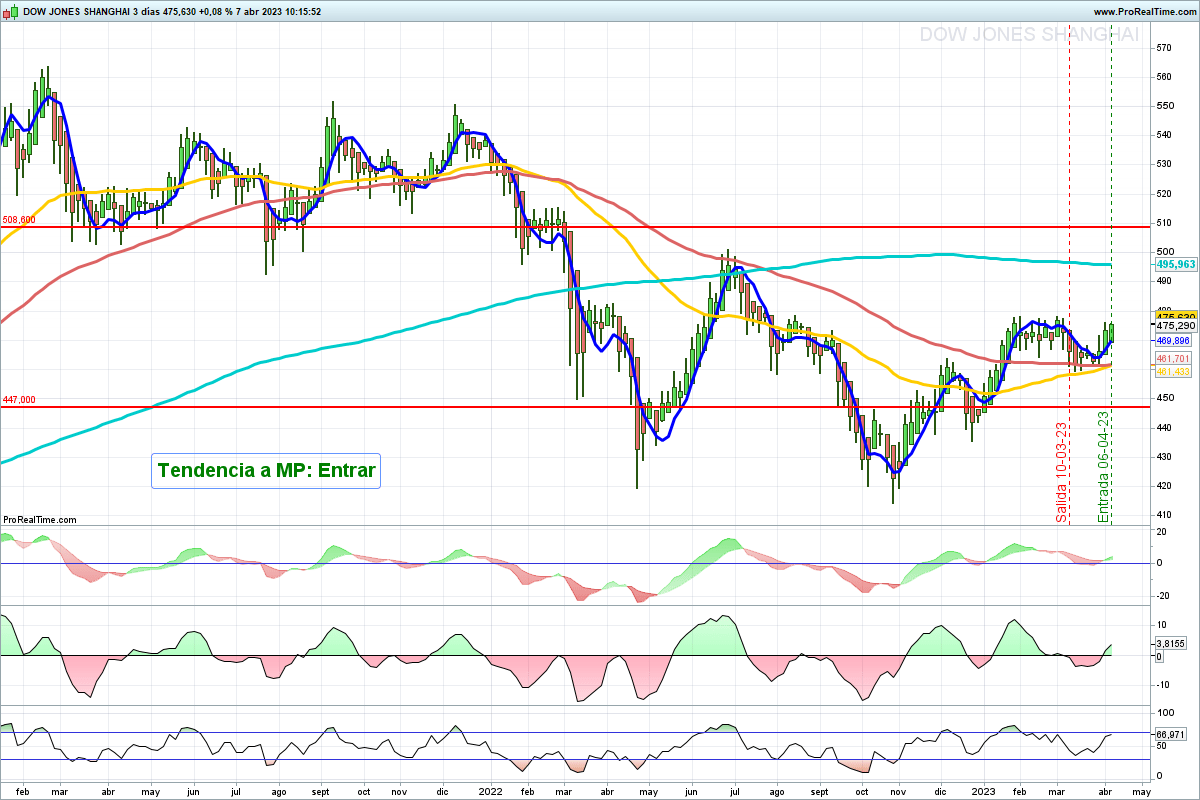
Task: Click the 475,290 current price tag
Action: click(x=1175, y=326)
